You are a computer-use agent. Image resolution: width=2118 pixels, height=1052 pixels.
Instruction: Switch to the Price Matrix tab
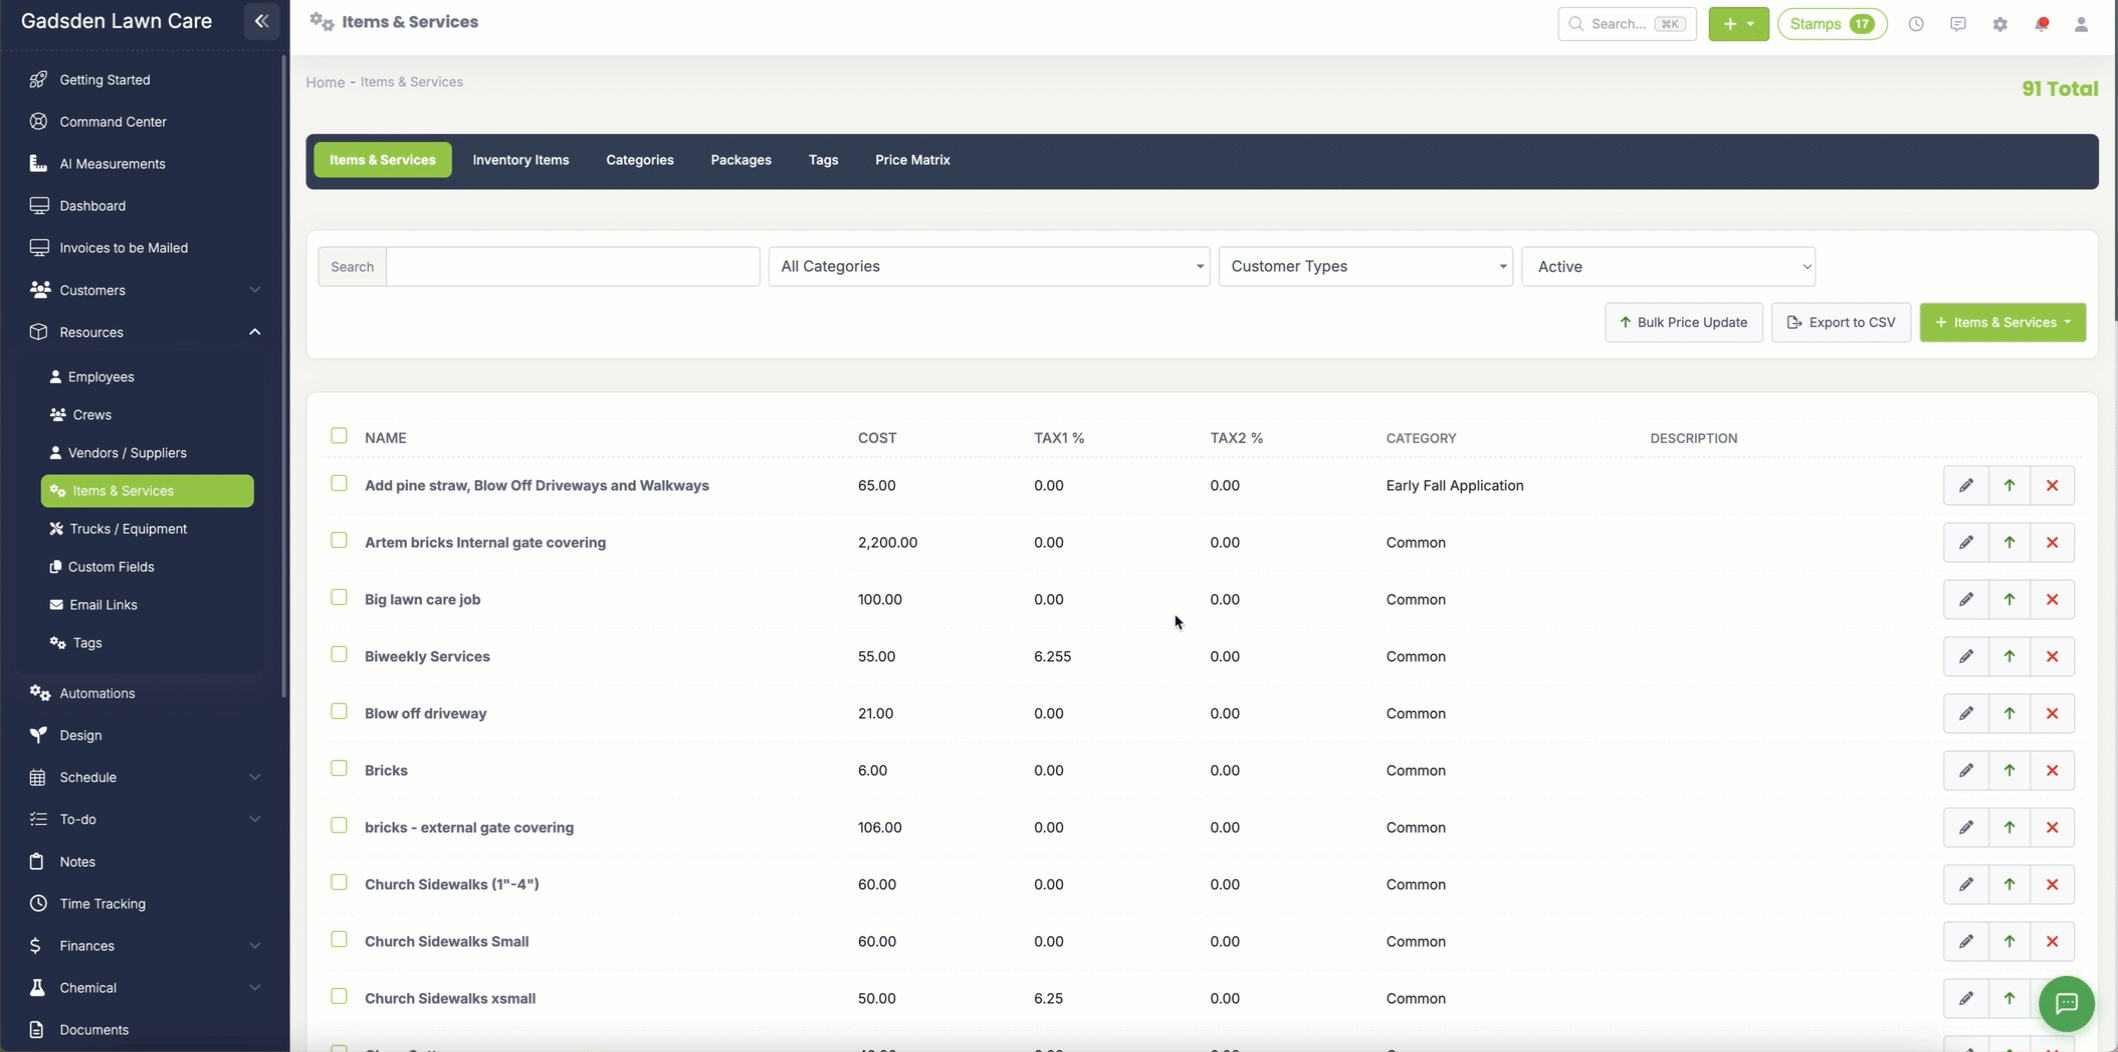pos(912,160)
